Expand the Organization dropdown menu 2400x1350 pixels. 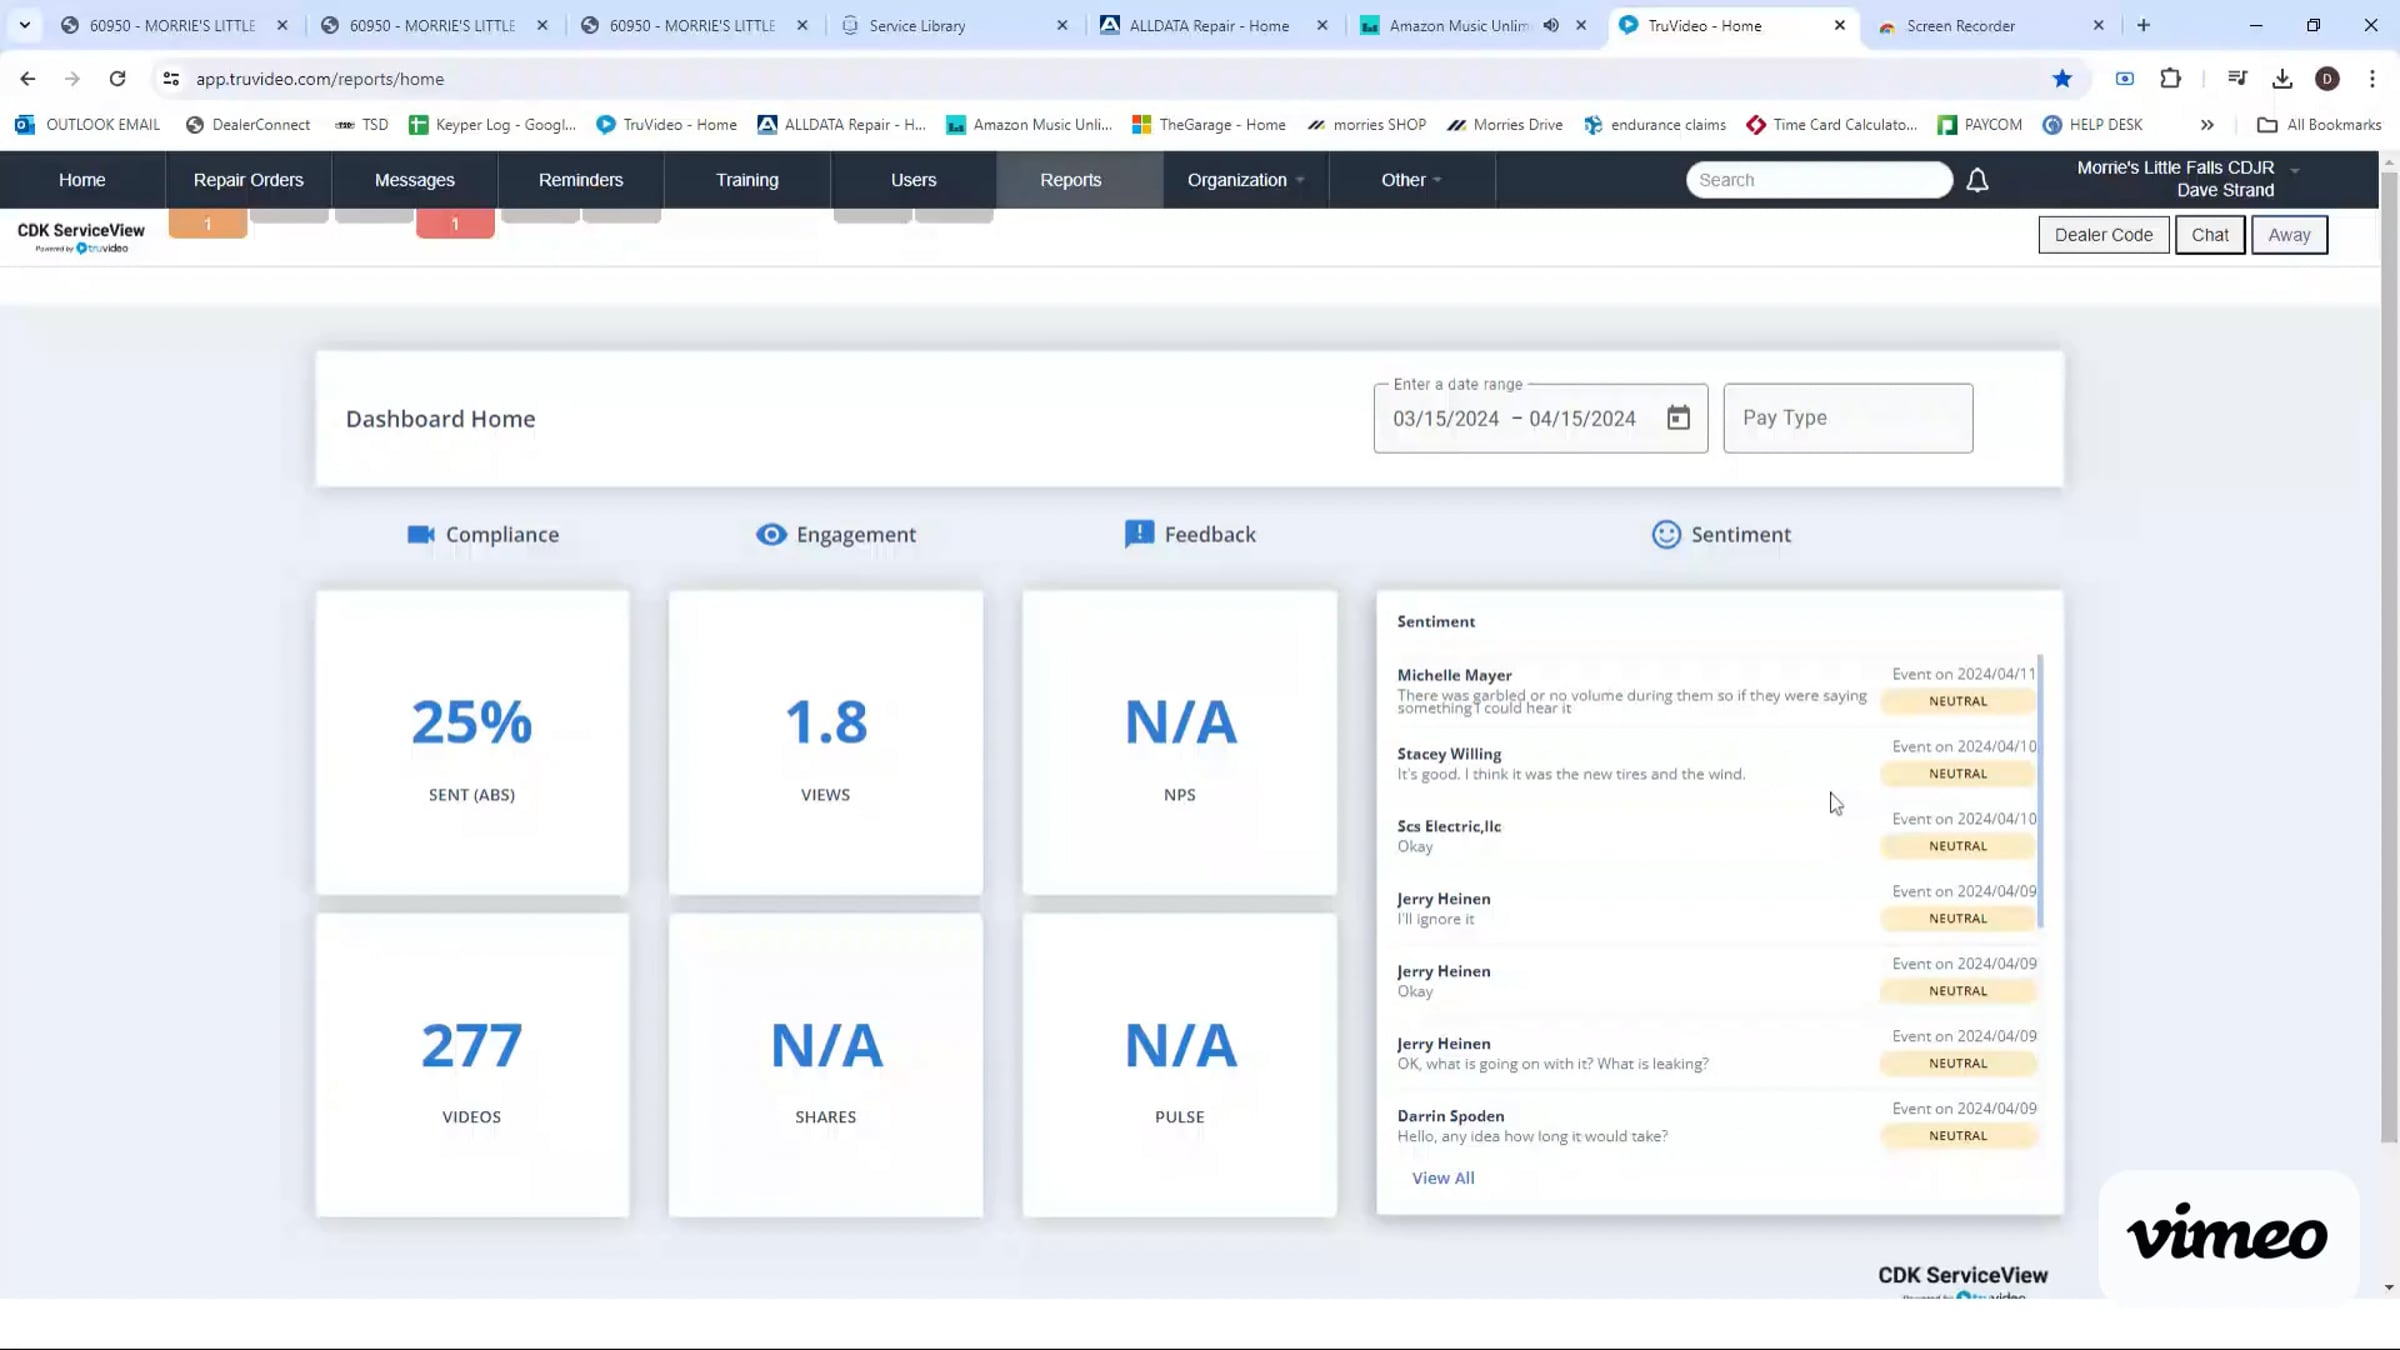tap(1245, 180)
